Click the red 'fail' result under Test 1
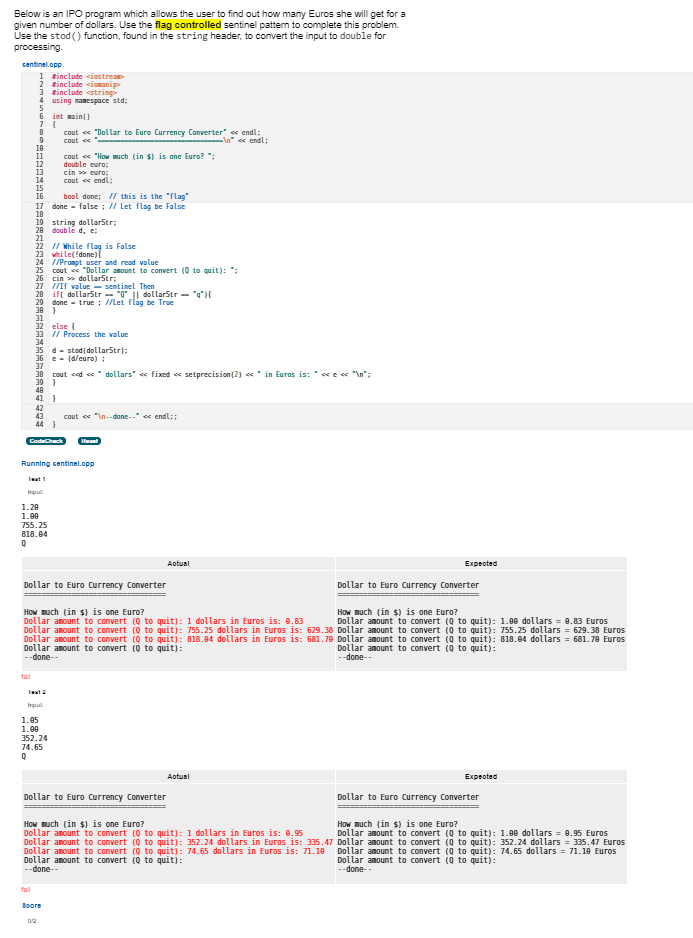693x938 pixels. click(26, 677)
